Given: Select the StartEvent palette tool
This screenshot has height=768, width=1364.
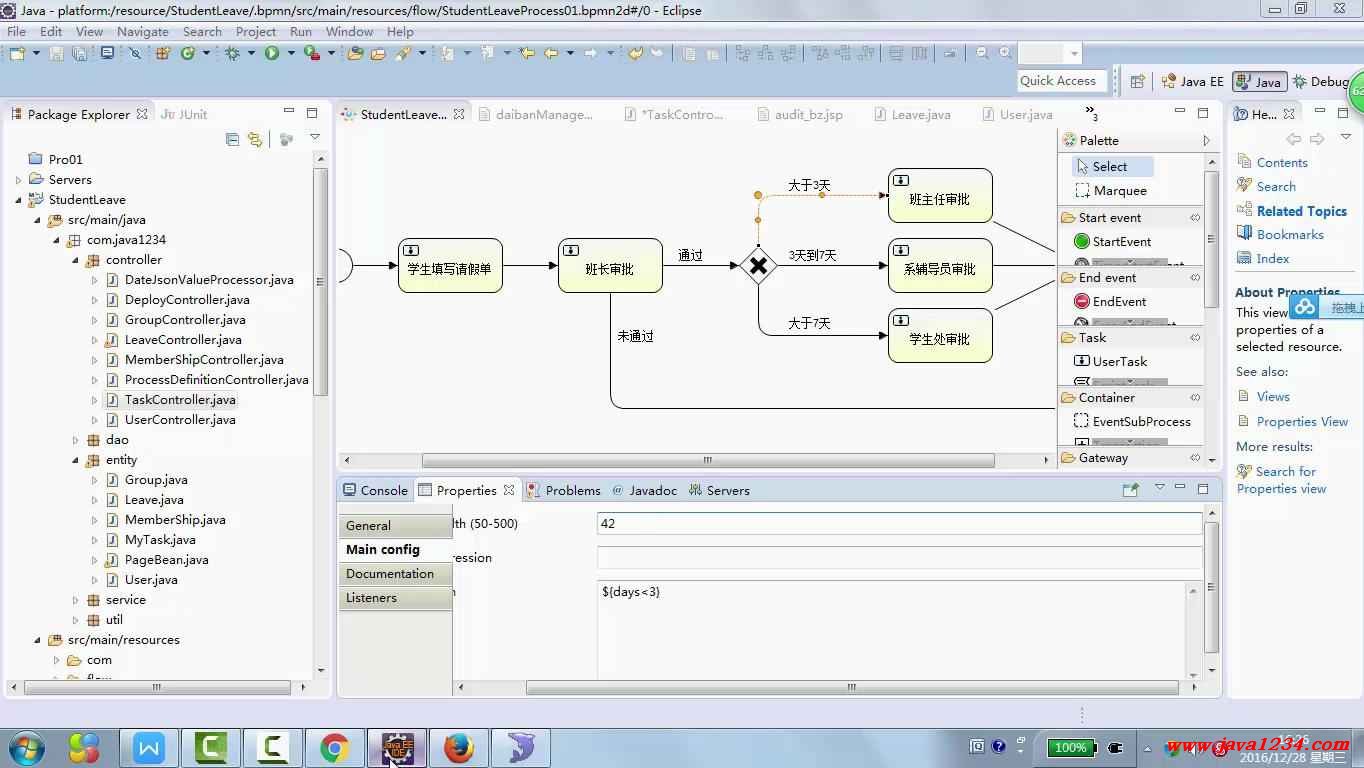Looking at the screenshot, I should (1112, 241).
